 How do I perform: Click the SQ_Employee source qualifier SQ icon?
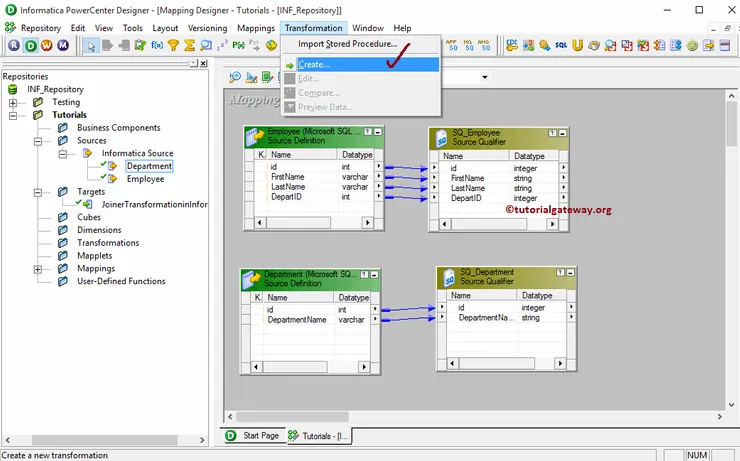tap(441, 138)
